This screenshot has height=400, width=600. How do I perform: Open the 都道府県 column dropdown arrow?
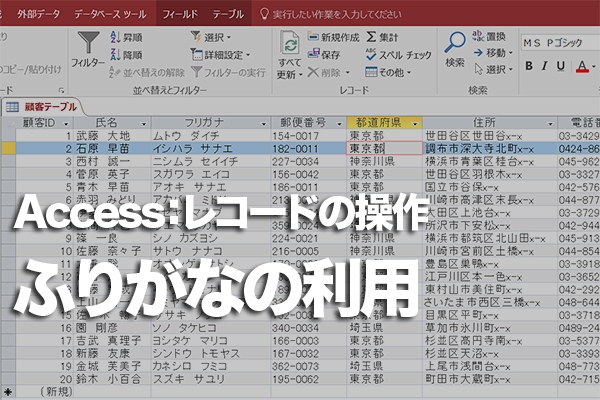pyautogui.click(x=415, y=124)
